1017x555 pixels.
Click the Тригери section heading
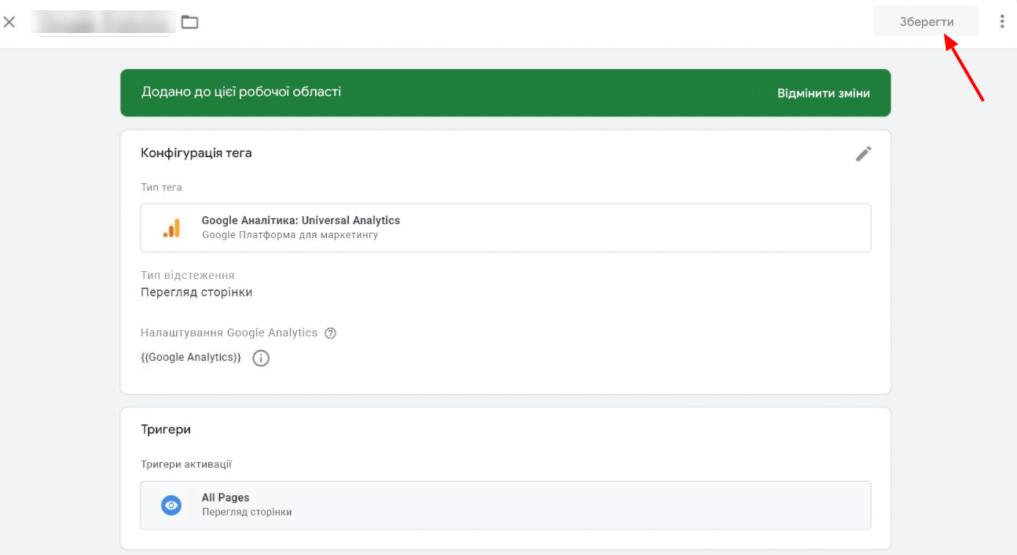tap(165, 429)
